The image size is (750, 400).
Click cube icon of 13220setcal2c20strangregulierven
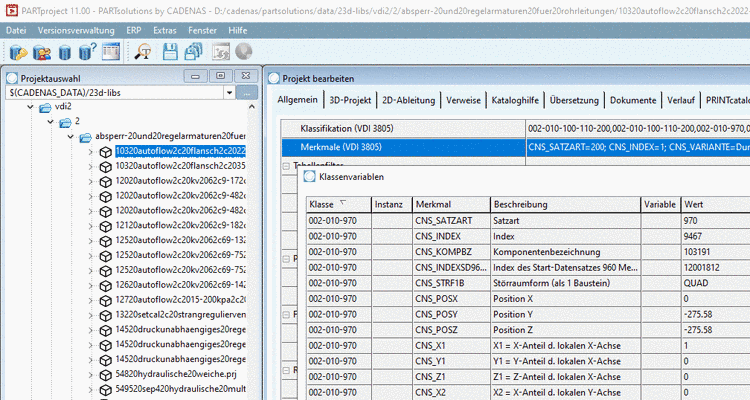pyautogui.click(x=105, y=315)
